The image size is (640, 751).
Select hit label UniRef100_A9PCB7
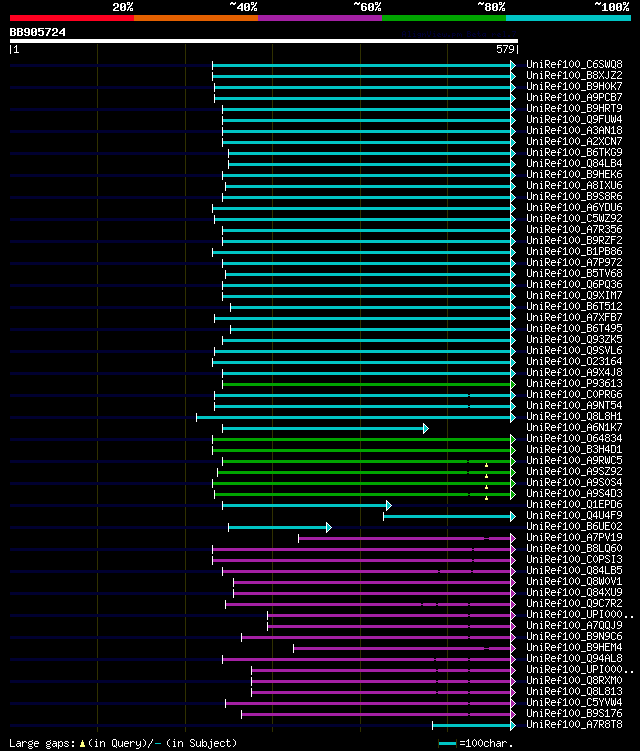(574, 97)
